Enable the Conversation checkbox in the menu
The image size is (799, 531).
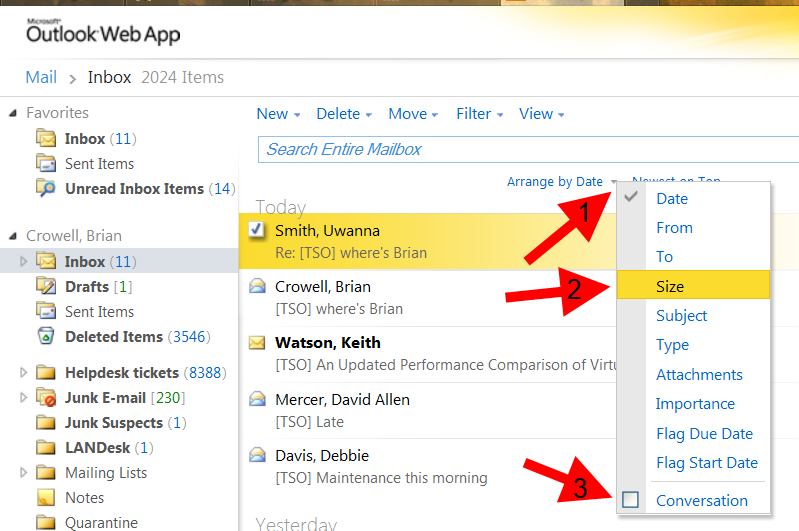click(x=631, y=500)
